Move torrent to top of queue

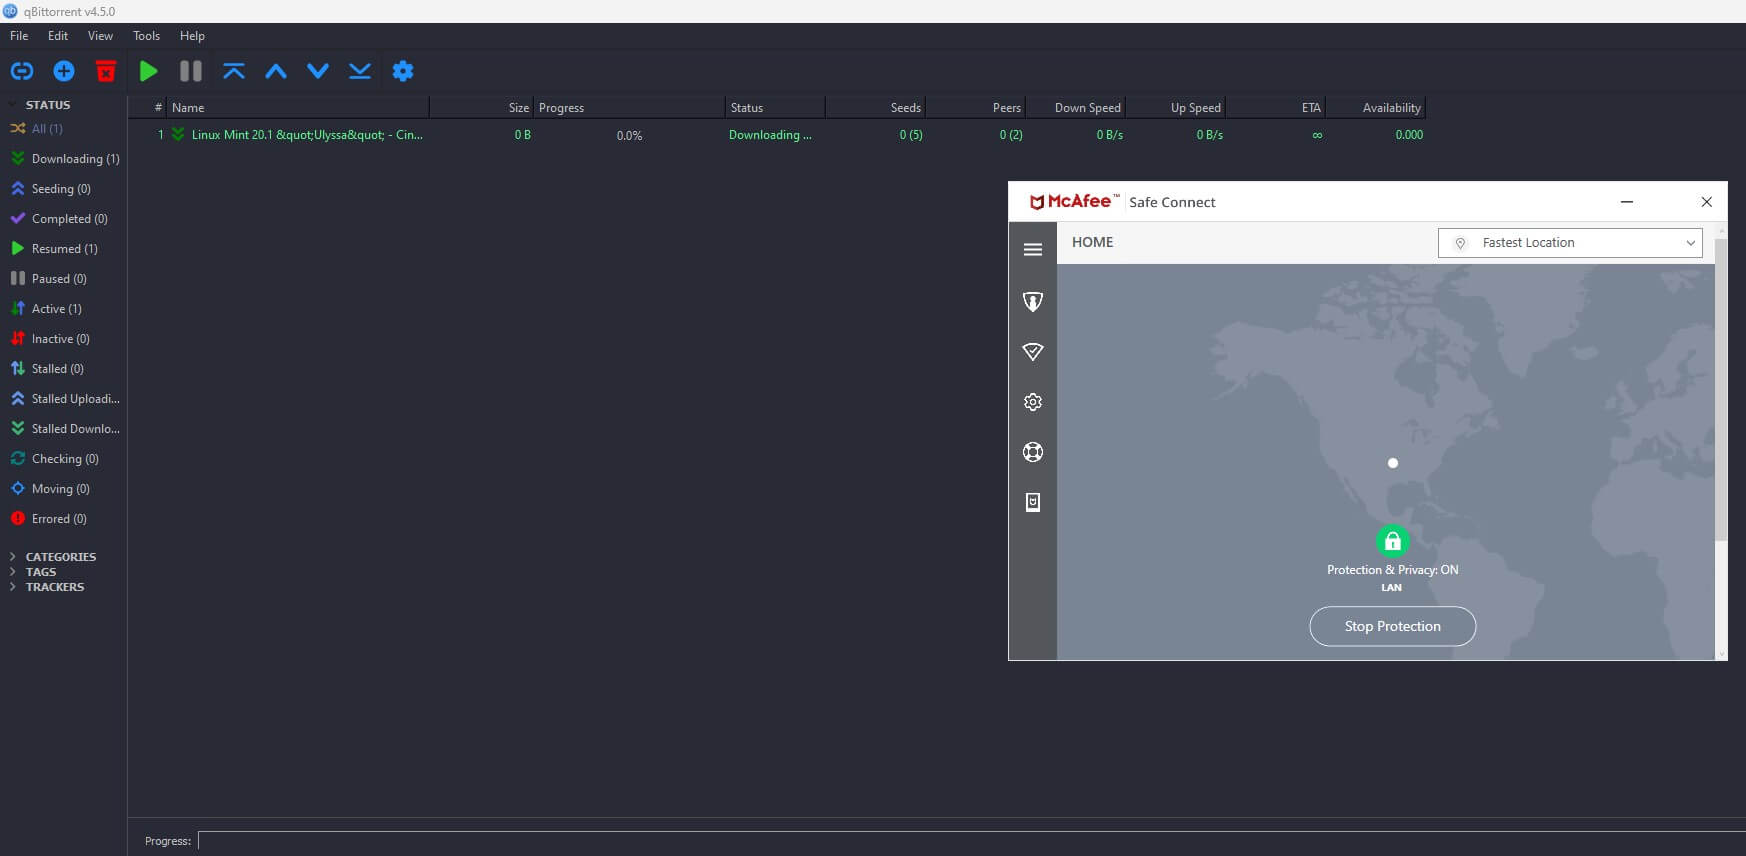(x=234, y=71)
